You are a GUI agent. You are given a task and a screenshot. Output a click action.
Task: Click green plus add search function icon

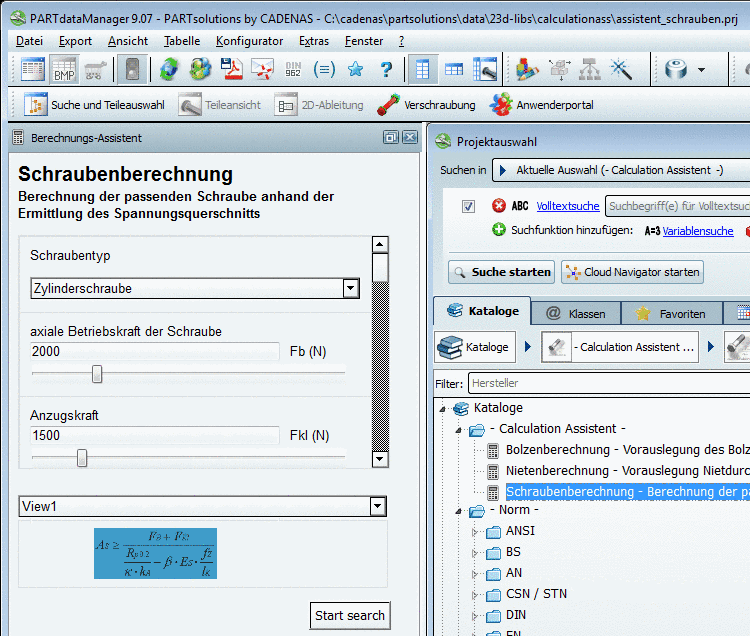(x=499, y=230)
